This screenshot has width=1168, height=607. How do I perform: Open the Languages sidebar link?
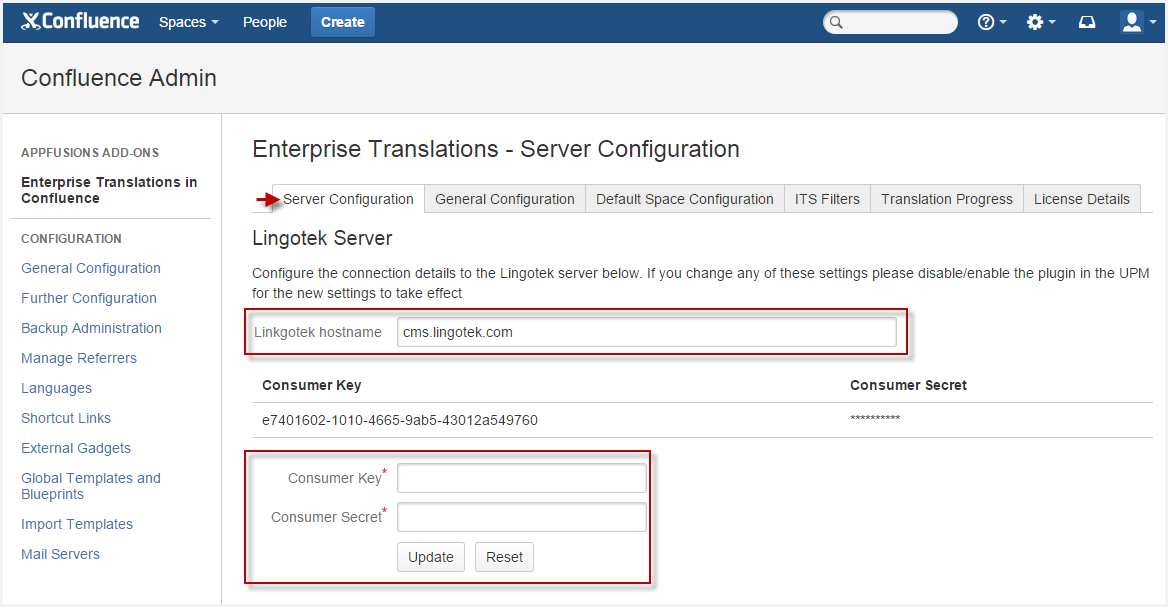[57, 388]
